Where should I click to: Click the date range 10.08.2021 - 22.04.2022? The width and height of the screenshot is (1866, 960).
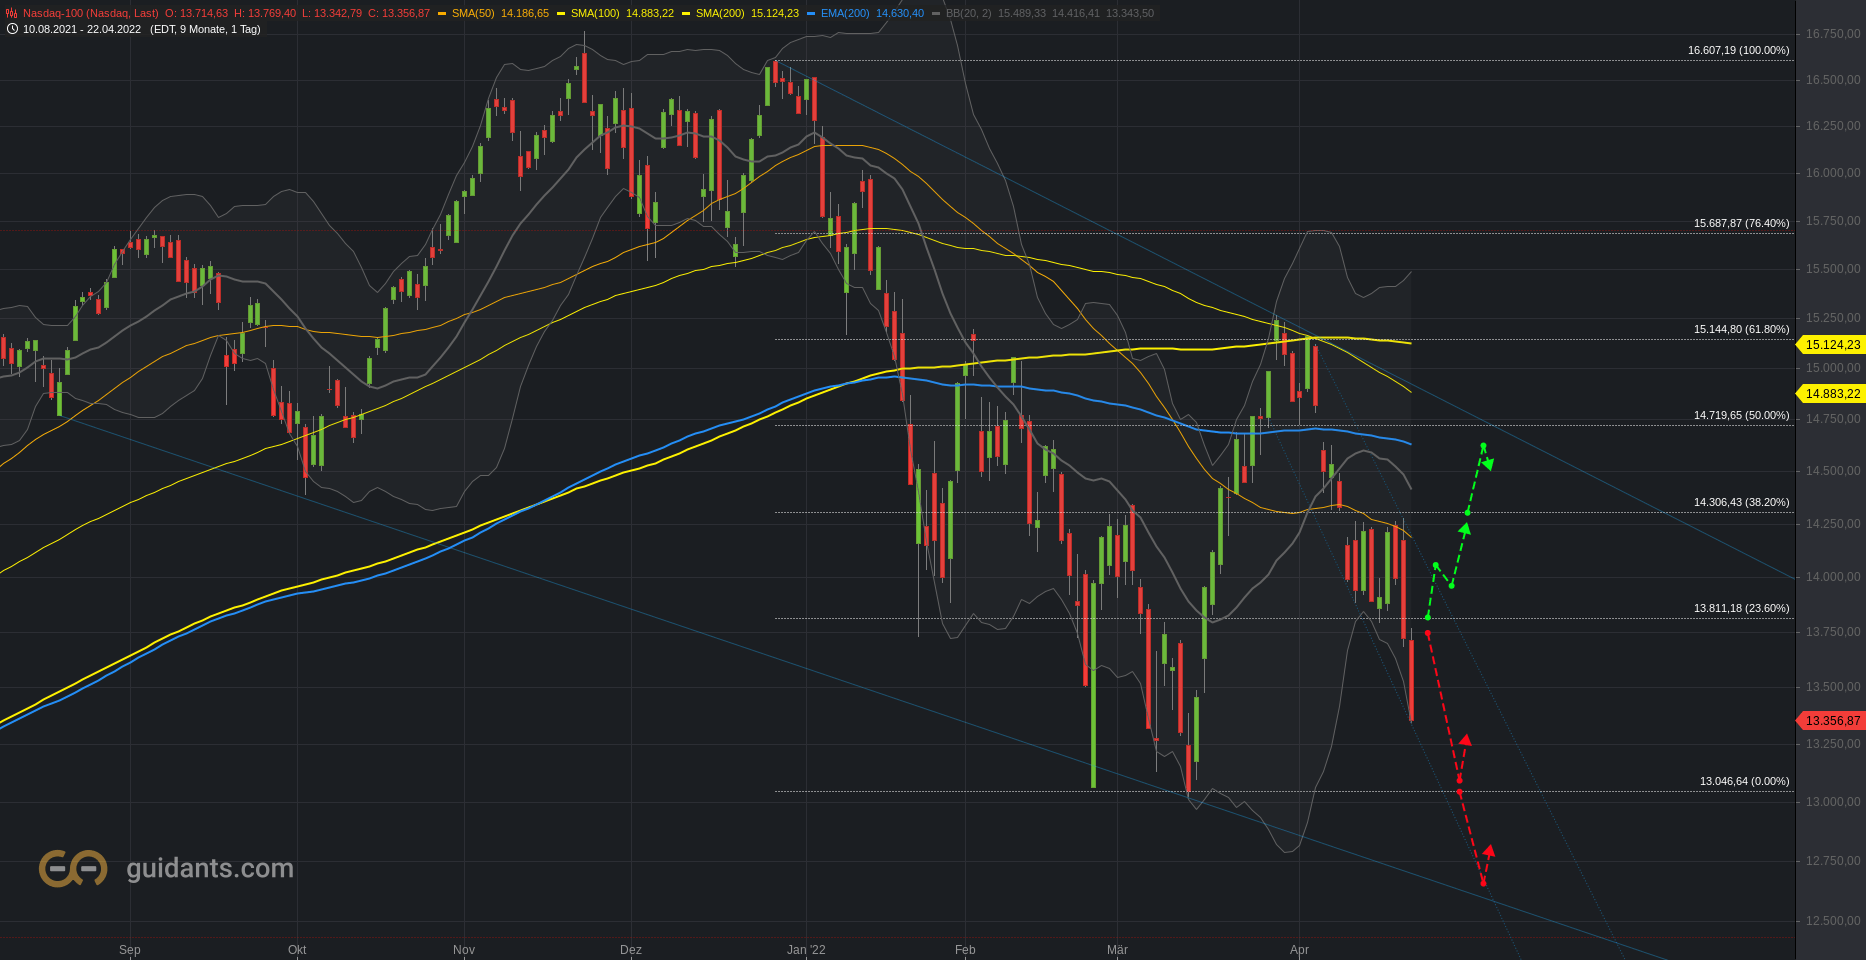pyautogui.click(x=82, y=29)
